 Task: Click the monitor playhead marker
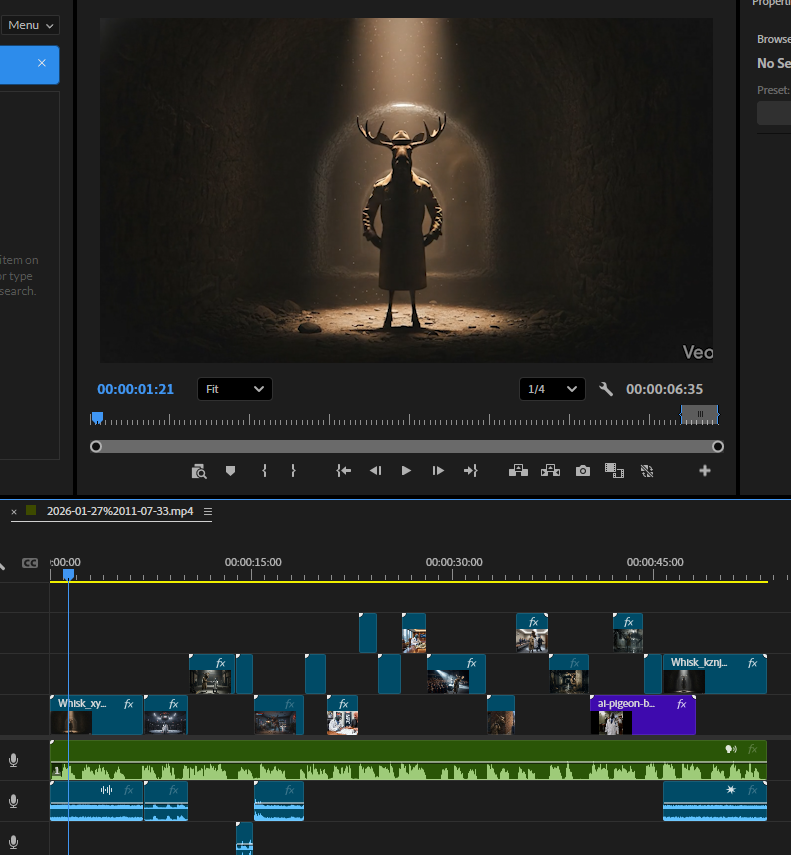(x=98, y=418)
